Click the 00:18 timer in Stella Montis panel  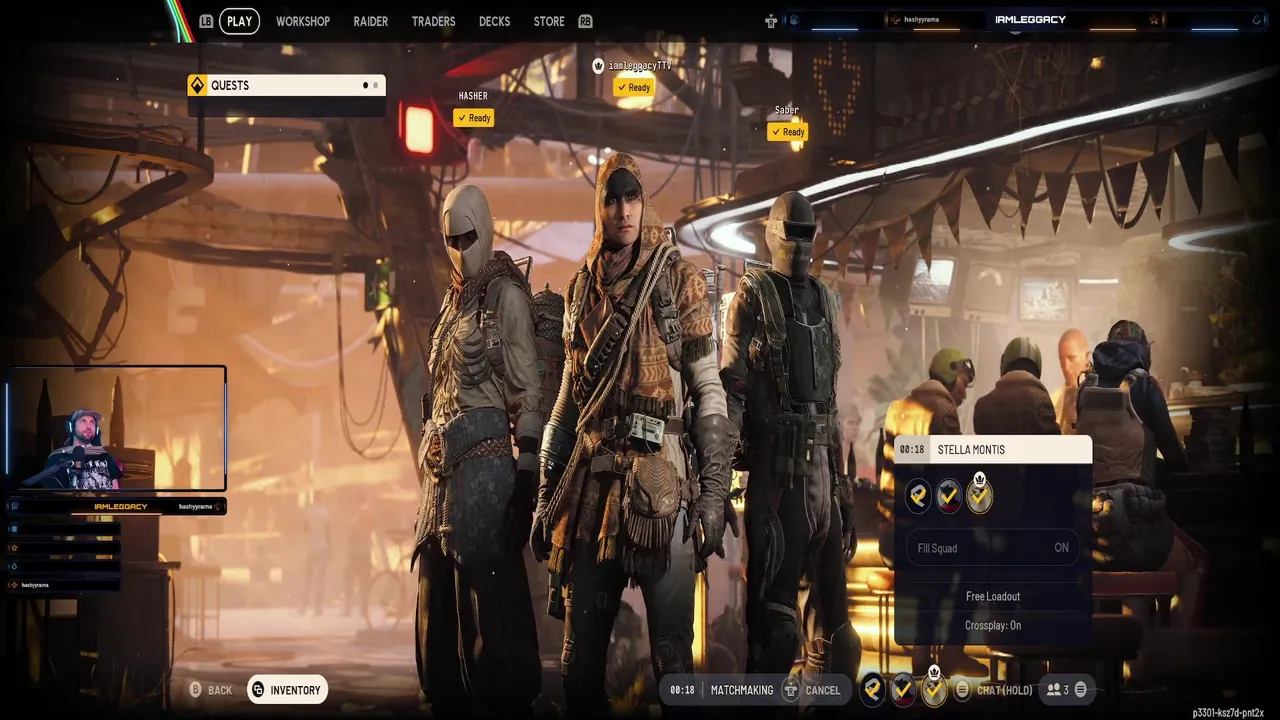[911, 449]
